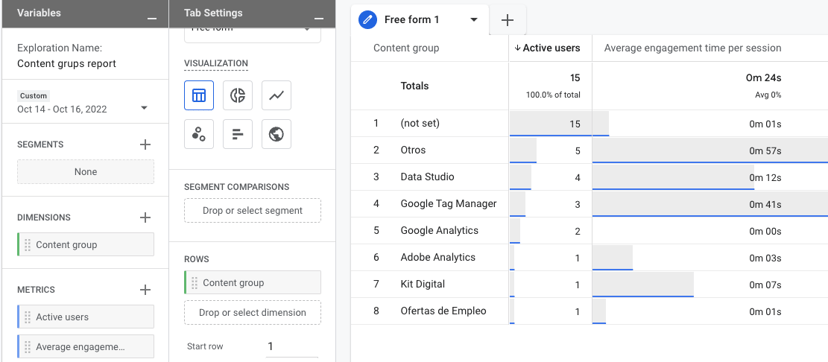
Task: Add a new metric with plus icon
Action: pyautogui.click(x=145, y=290)
